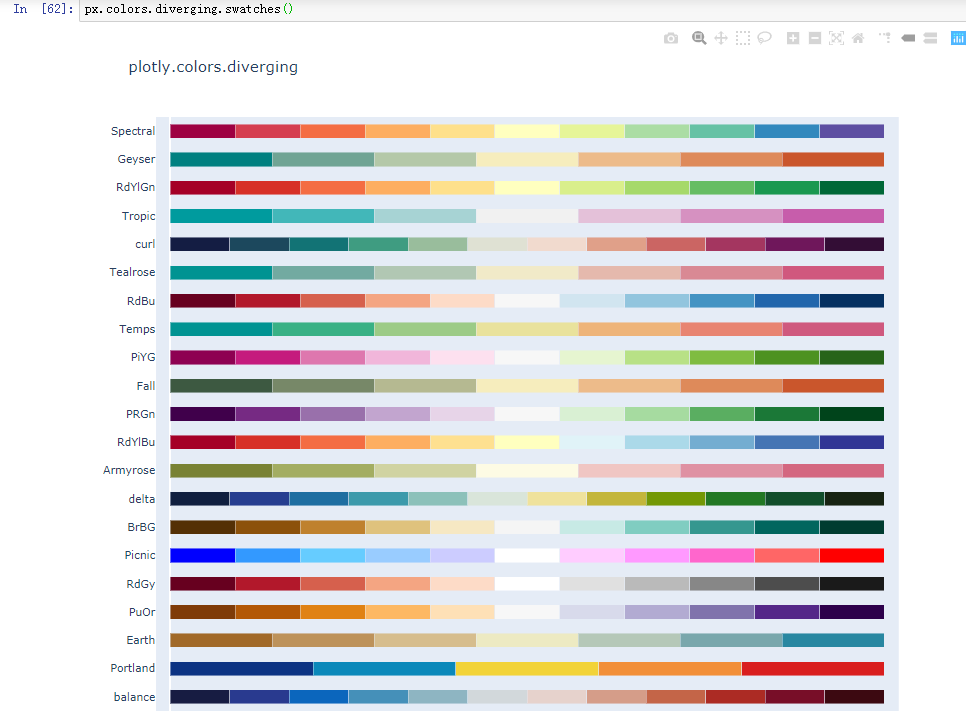966x720 pixels.
Task: Click the Autoscale icon
Action: coord(836,38)
